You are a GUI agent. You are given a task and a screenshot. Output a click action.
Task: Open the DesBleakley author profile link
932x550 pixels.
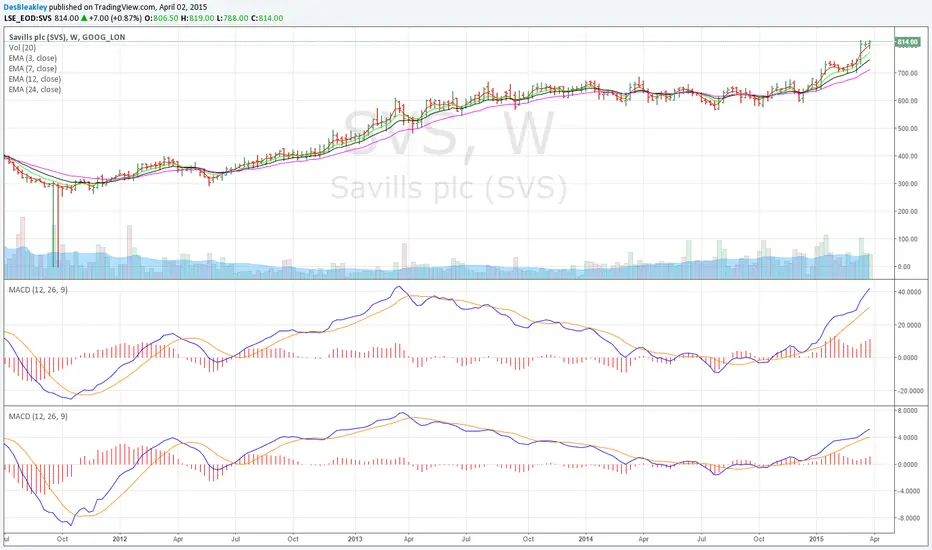pos(26,8)
